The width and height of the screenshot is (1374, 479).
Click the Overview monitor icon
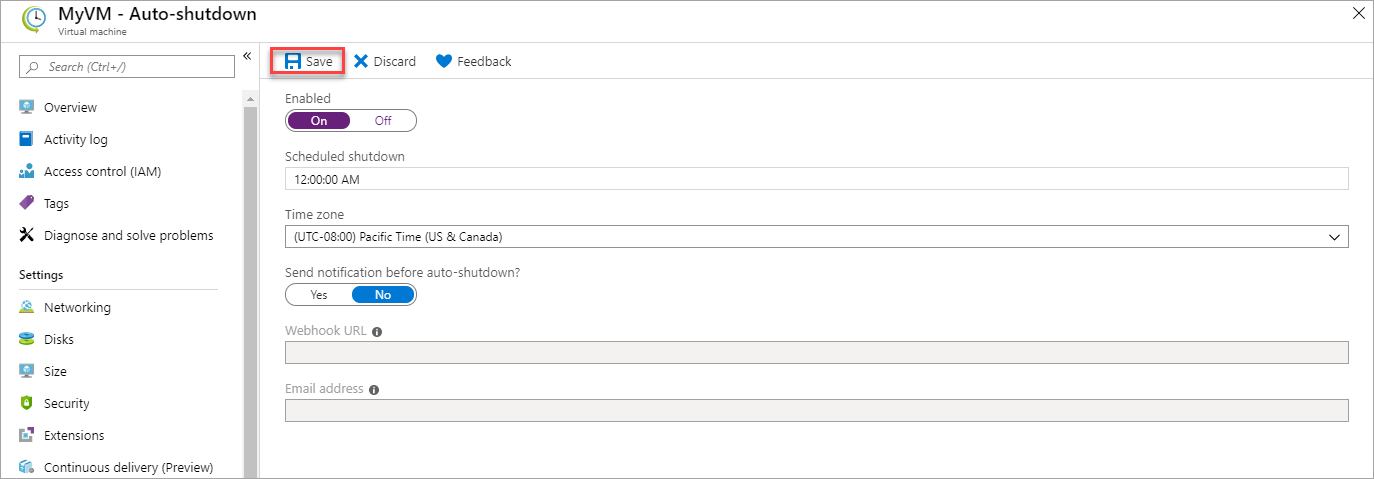(x=27, y=107)
